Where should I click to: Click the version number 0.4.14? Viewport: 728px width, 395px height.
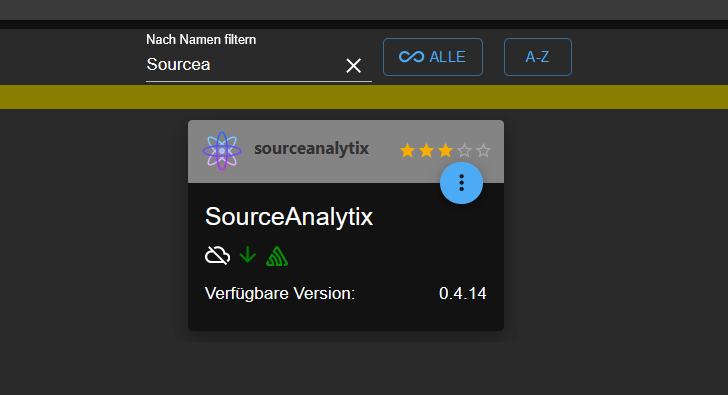coord(462,293)
